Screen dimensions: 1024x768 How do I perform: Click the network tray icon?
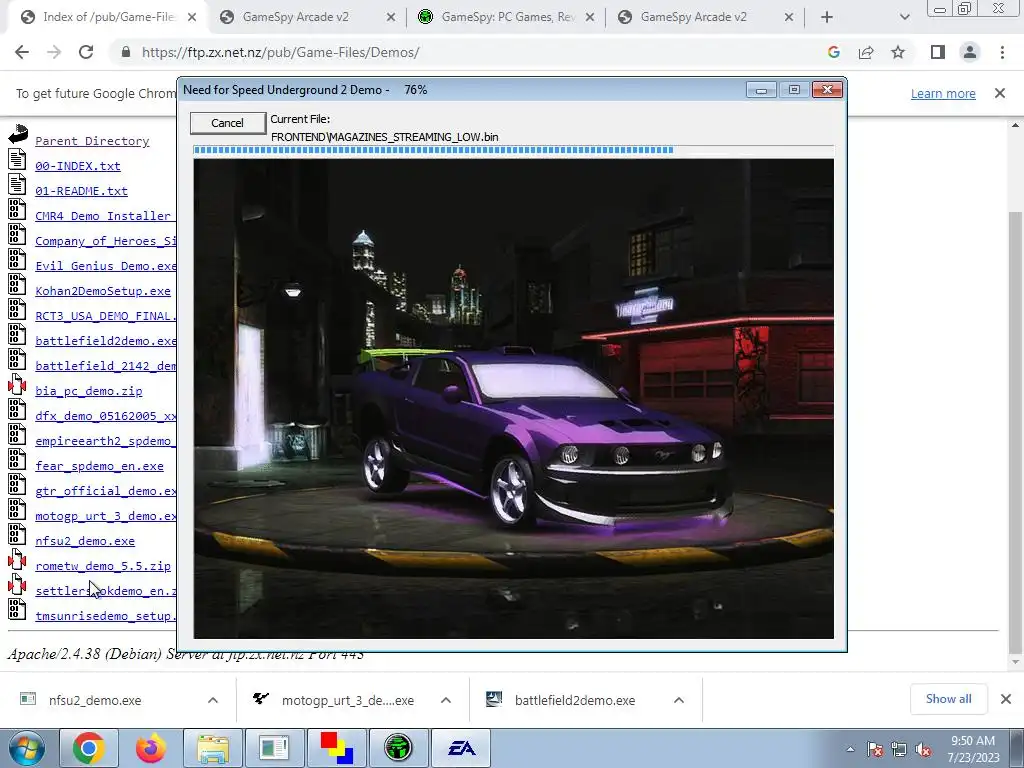click(899, 750)
